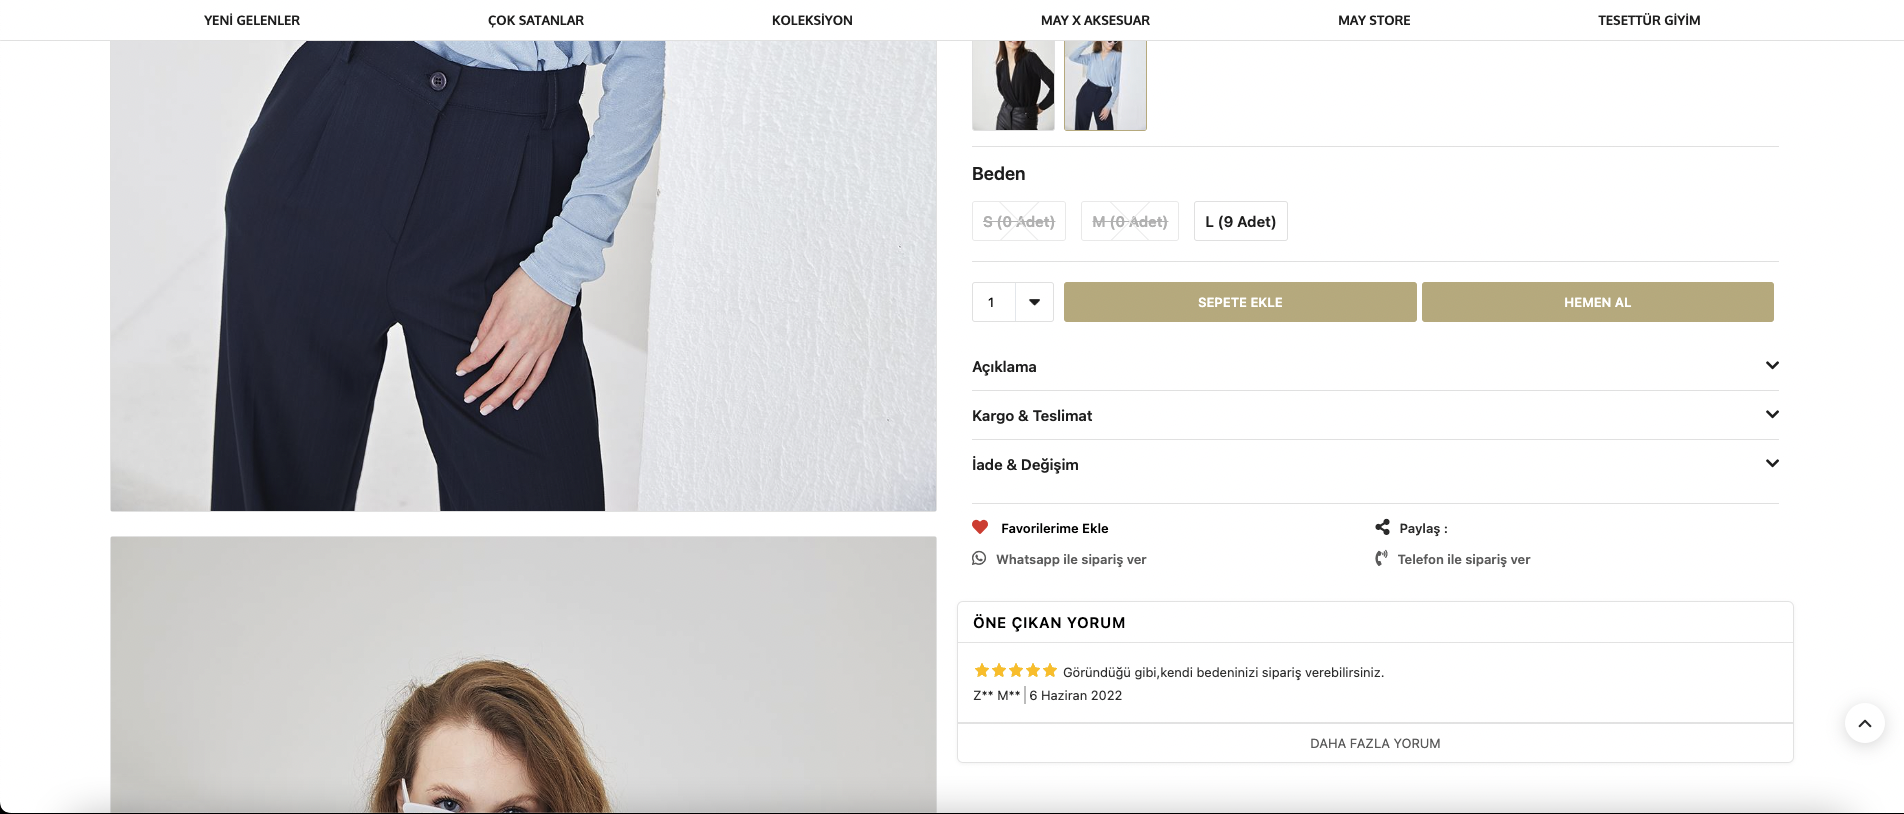1904x814 pixels.
Task: Expand the İade & Değişim section
Action: (x=1771, y=464)
